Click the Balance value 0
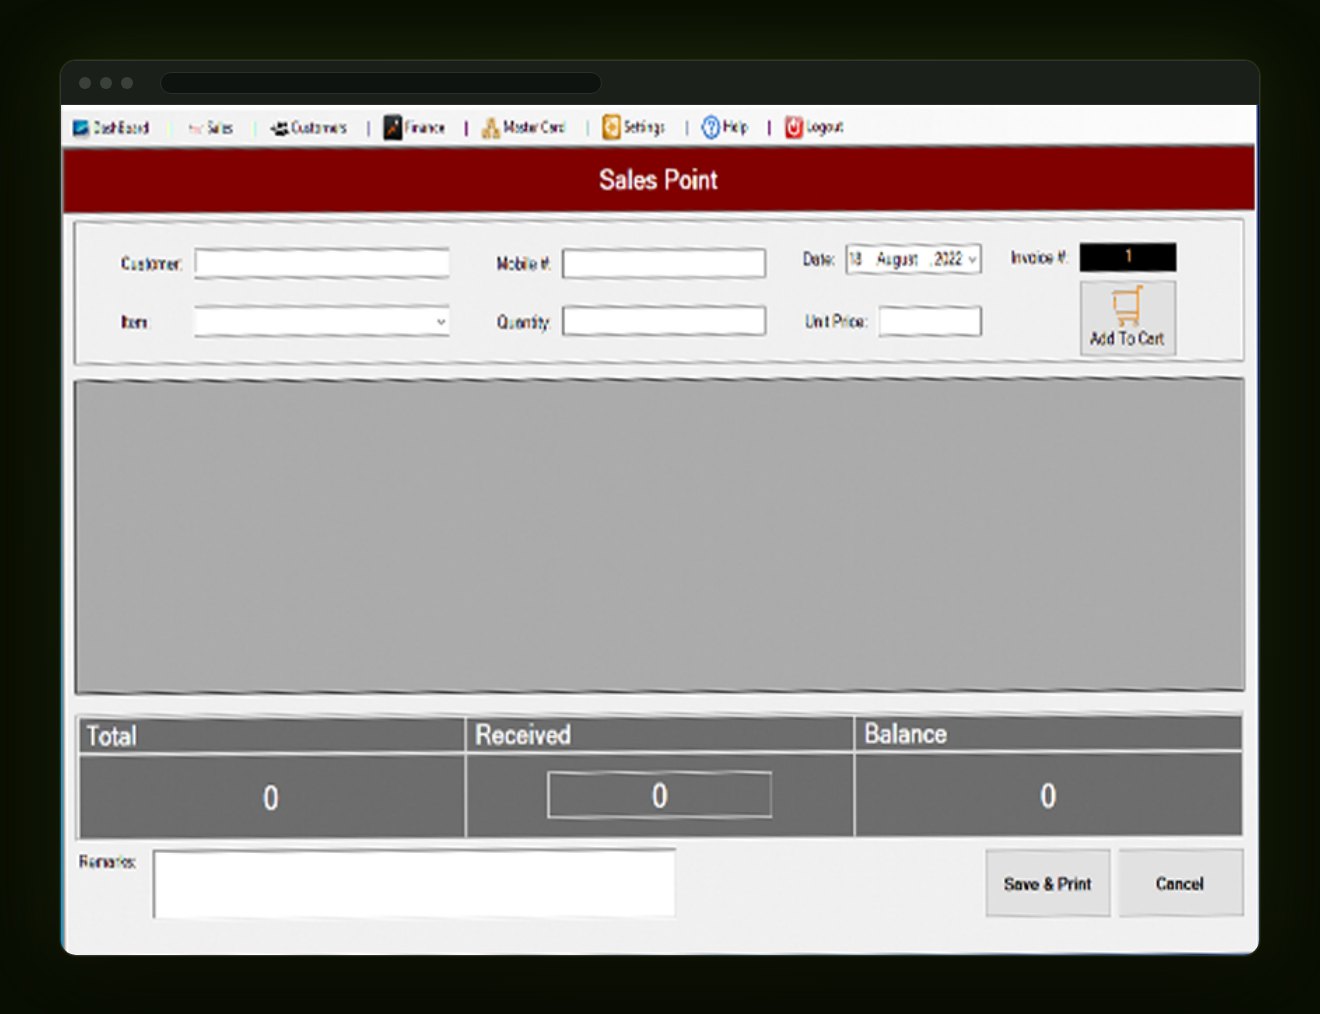This screenshot has height=1014, width=1320. pos(1048,796)
